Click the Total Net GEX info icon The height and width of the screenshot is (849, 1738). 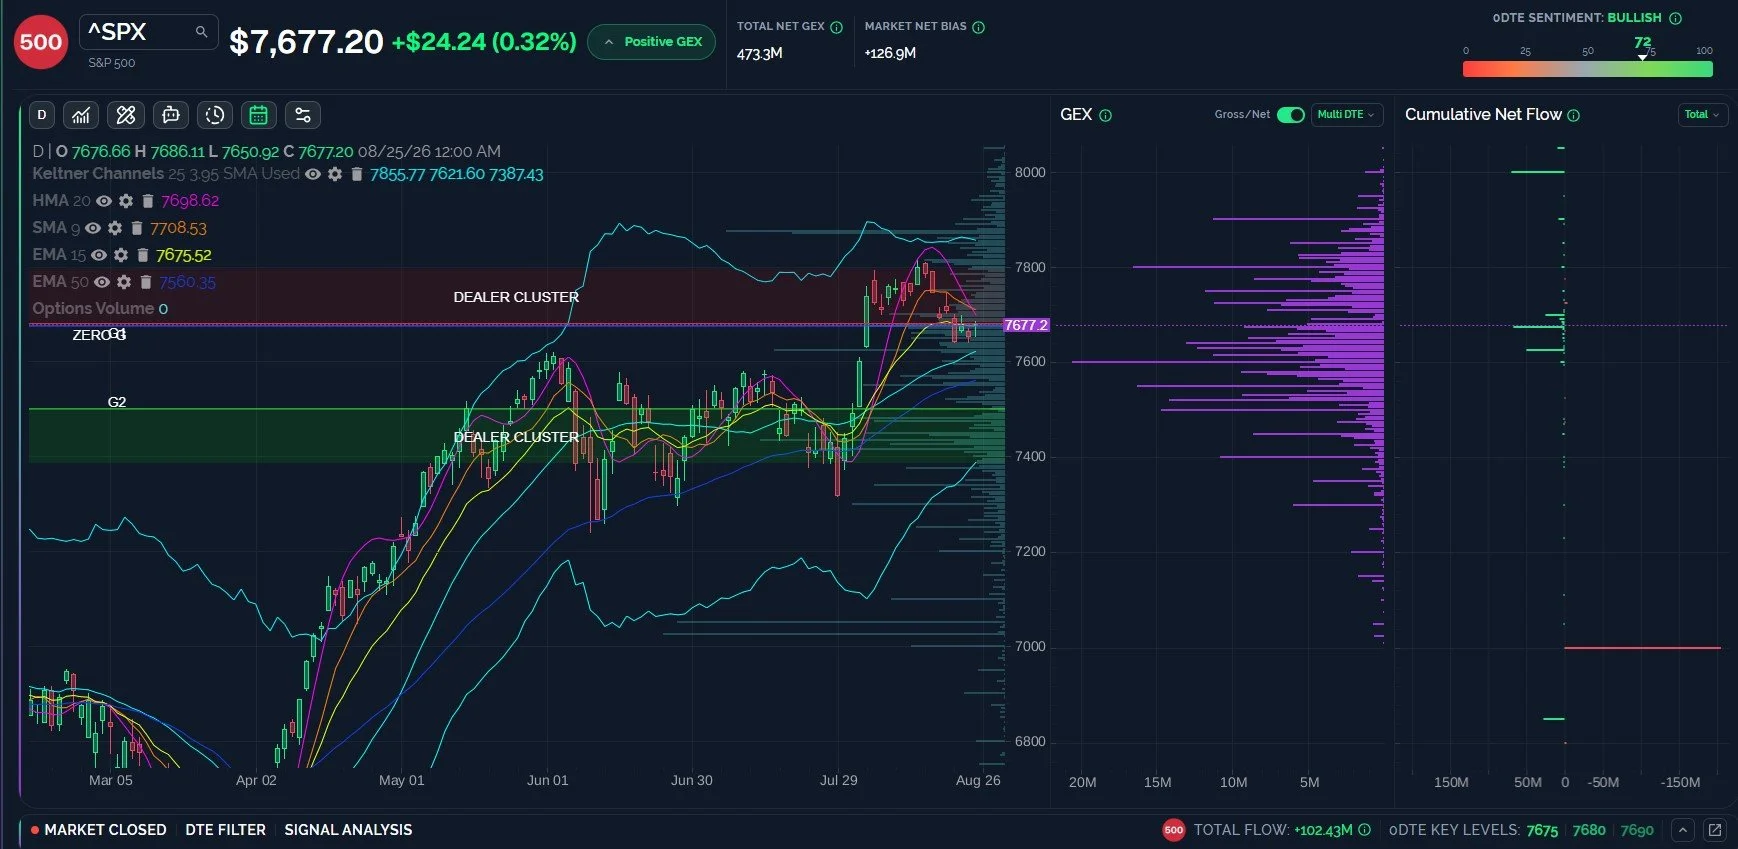836,27
